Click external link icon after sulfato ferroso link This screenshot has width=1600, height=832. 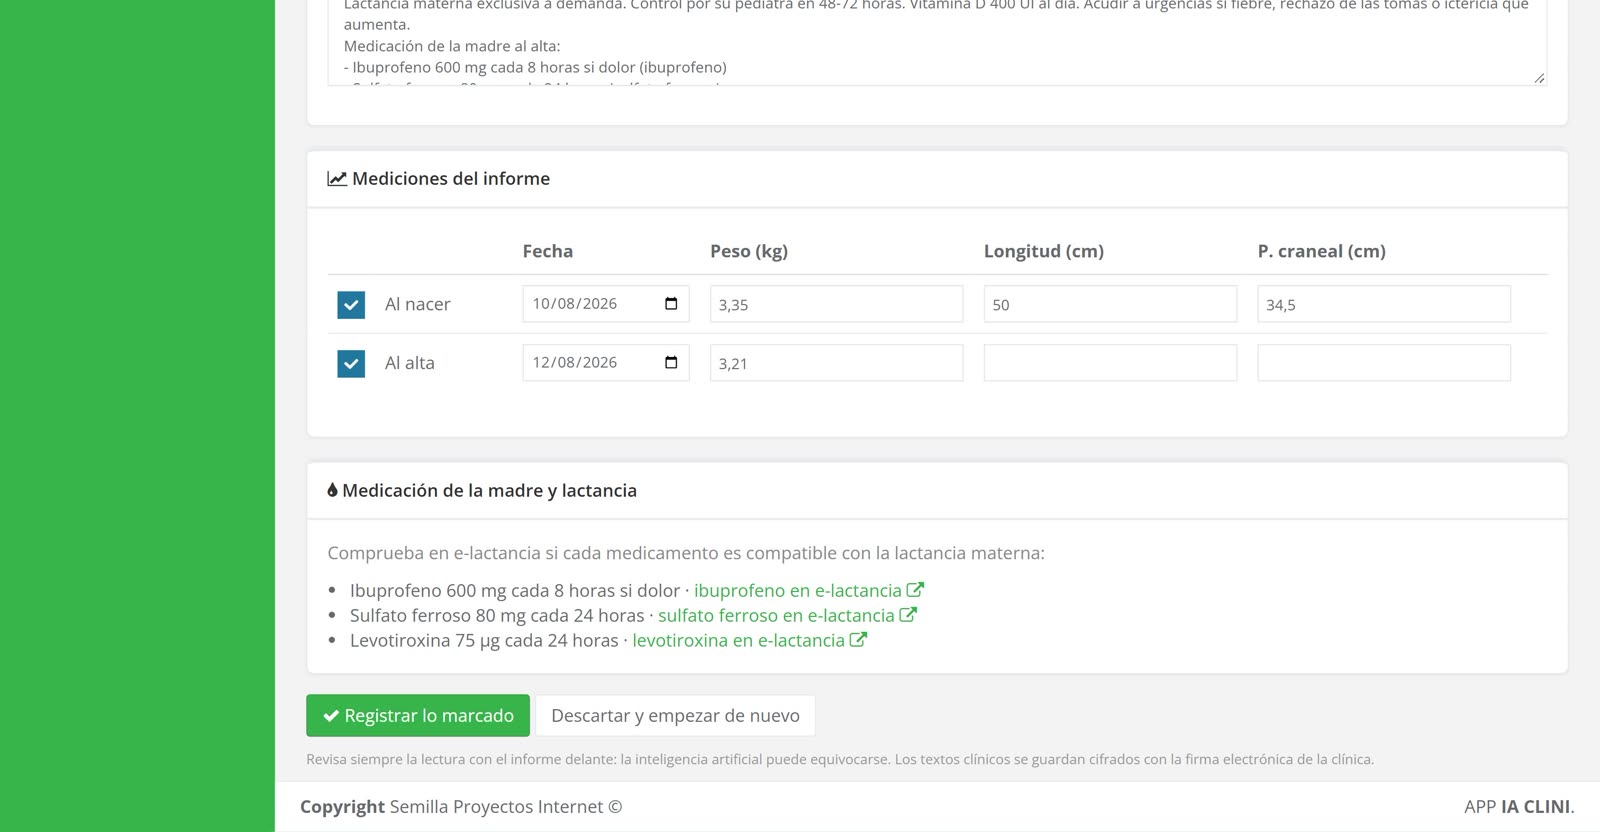click(x=908, y=615)
